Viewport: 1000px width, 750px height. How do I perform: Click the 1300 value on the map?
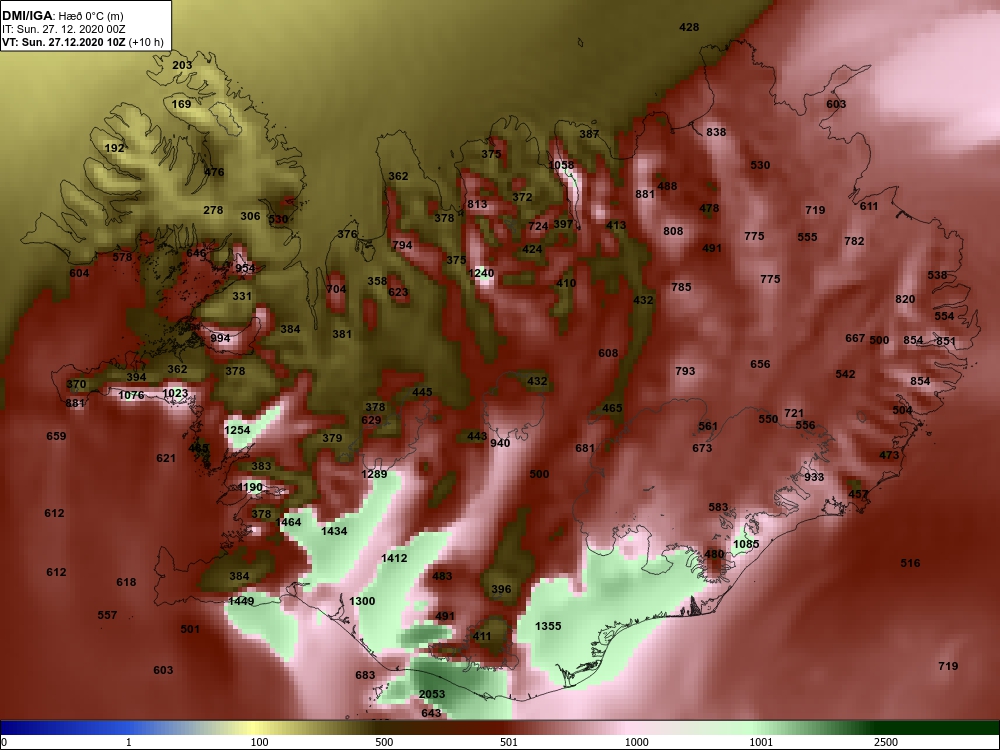(362, 601)
